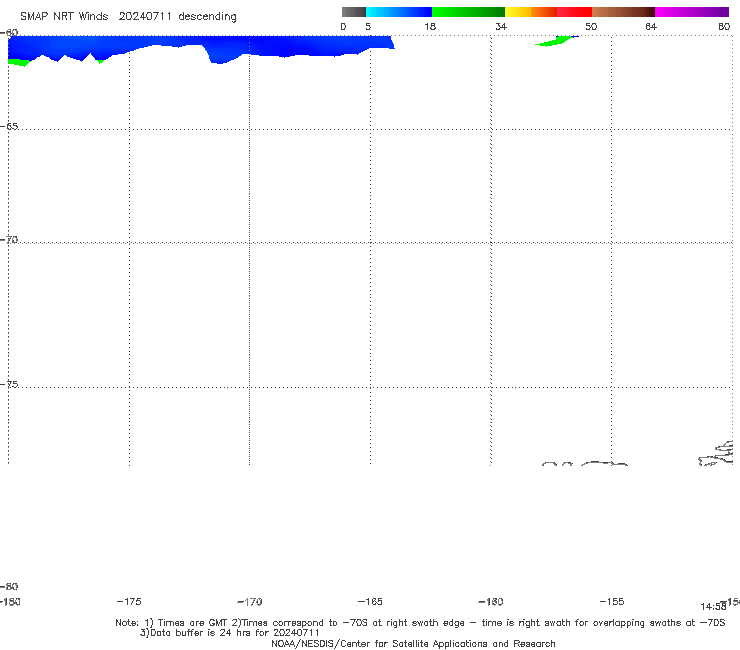Click the longitude label '-165'
Image resolution: width=740 pixels, height=650 pixels.
370,601
